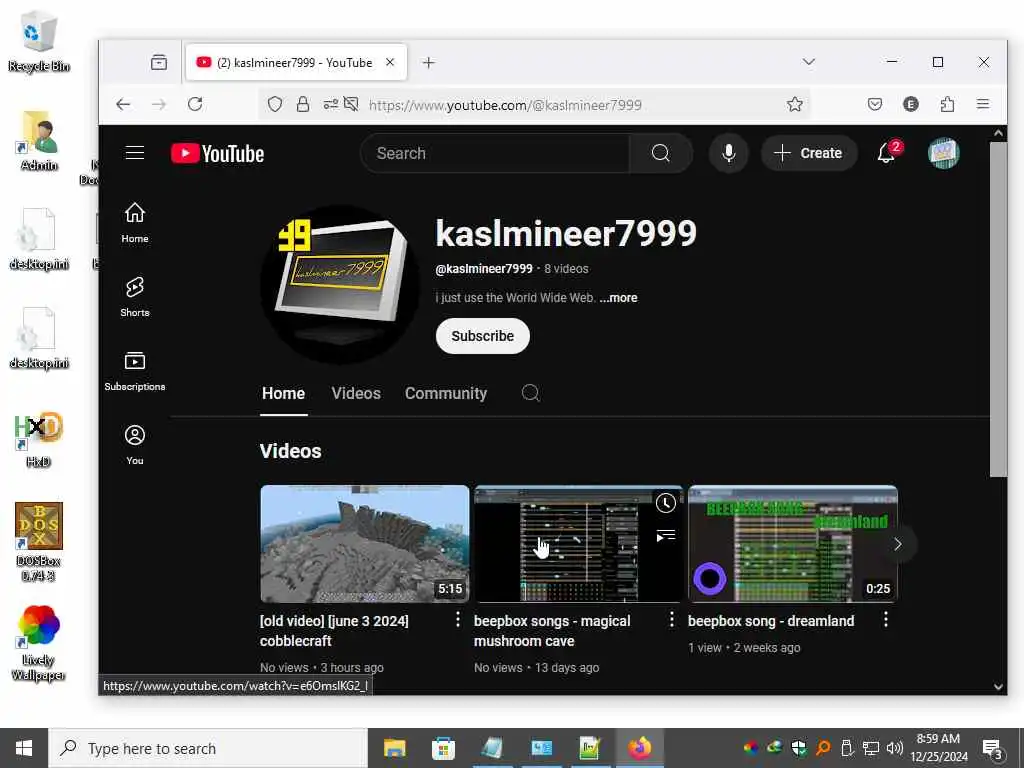Select the kaslmineer7999 YouTube browser tab
Viewport: 1024px width, 768px height.
[x=295, y=63]
